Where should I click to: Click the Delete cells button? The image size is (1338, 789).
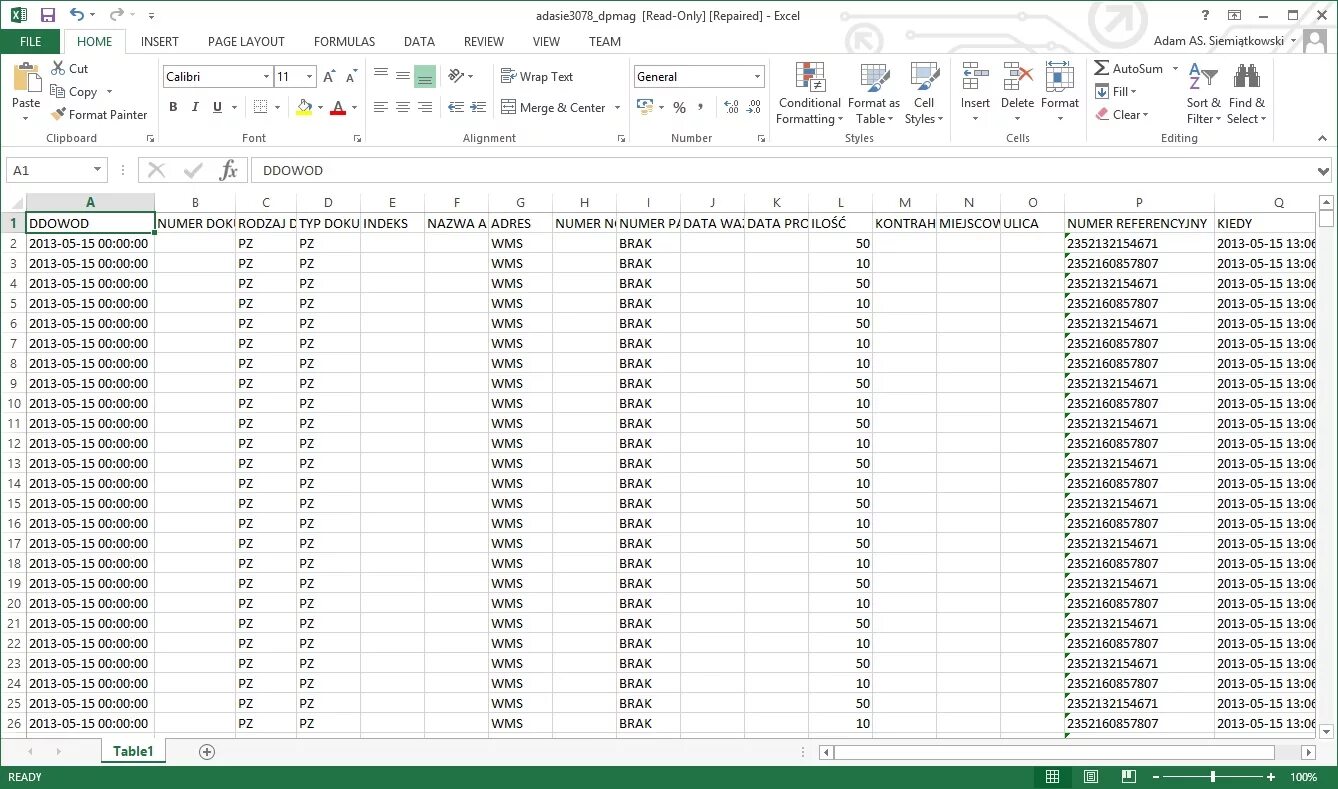[x=1017, y=94]
